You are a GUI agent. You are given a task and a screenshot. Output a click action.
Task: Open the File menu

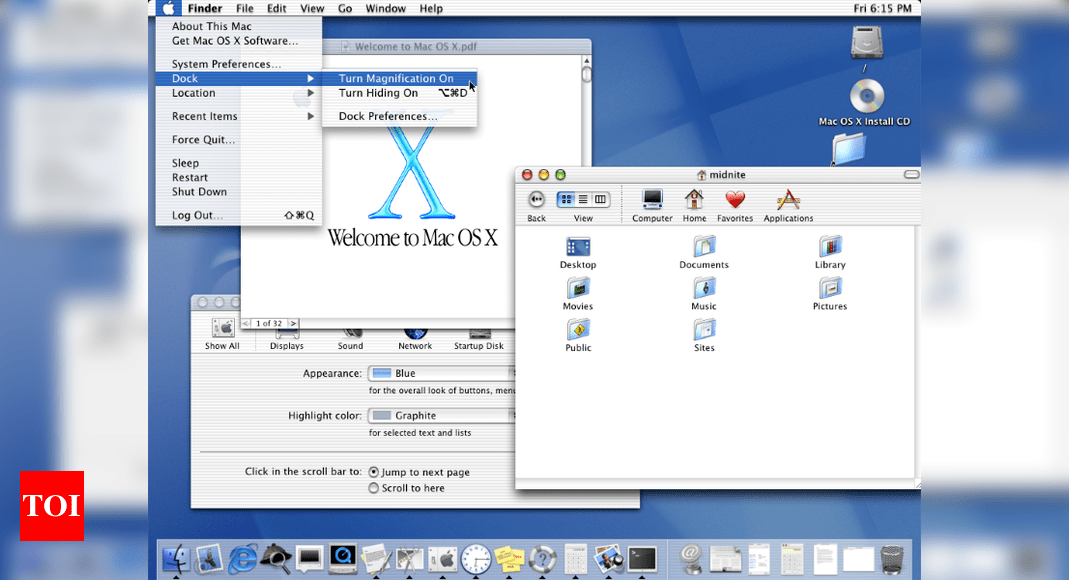click(x=245, y=8)
